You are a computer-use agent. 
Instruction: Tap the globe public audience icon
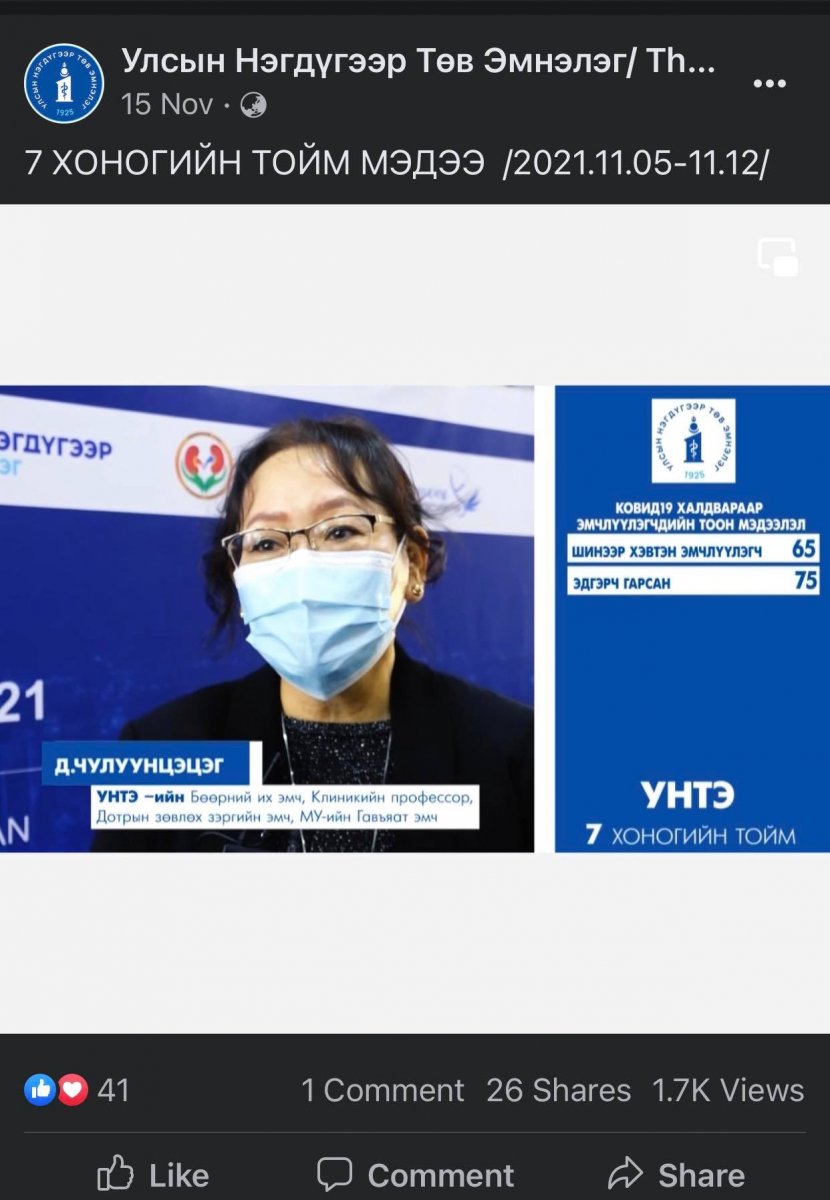point(254,104)
